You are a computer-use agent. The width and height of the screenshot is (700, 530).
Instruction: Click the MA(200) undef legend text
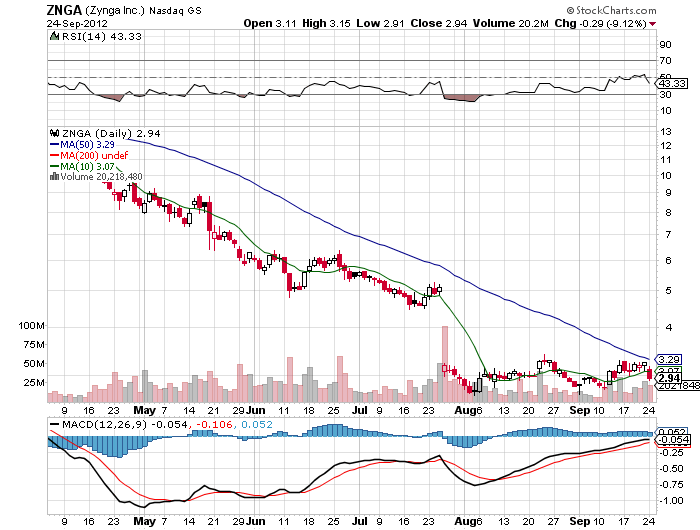(x=94, y=156)
